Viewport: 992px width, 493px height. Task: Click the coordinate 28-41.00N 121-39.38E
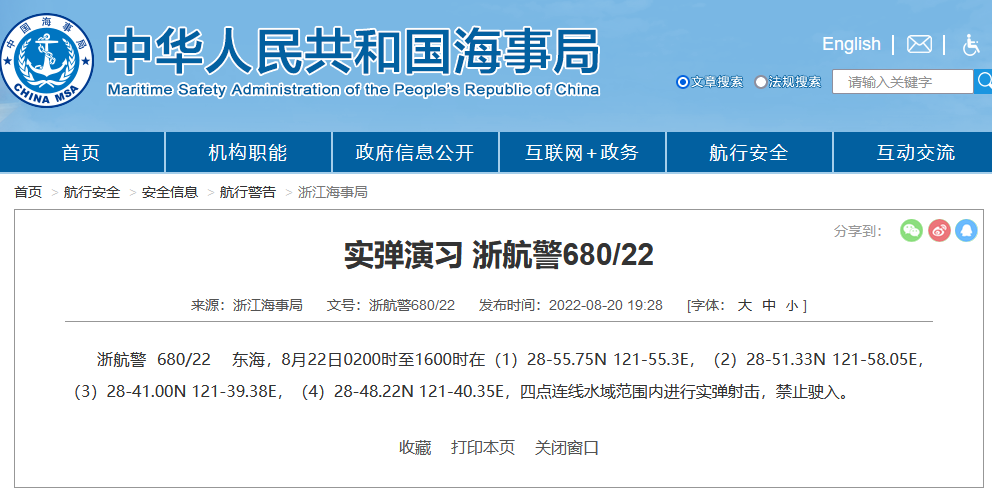pyautogui.click(x=194, y=393)
